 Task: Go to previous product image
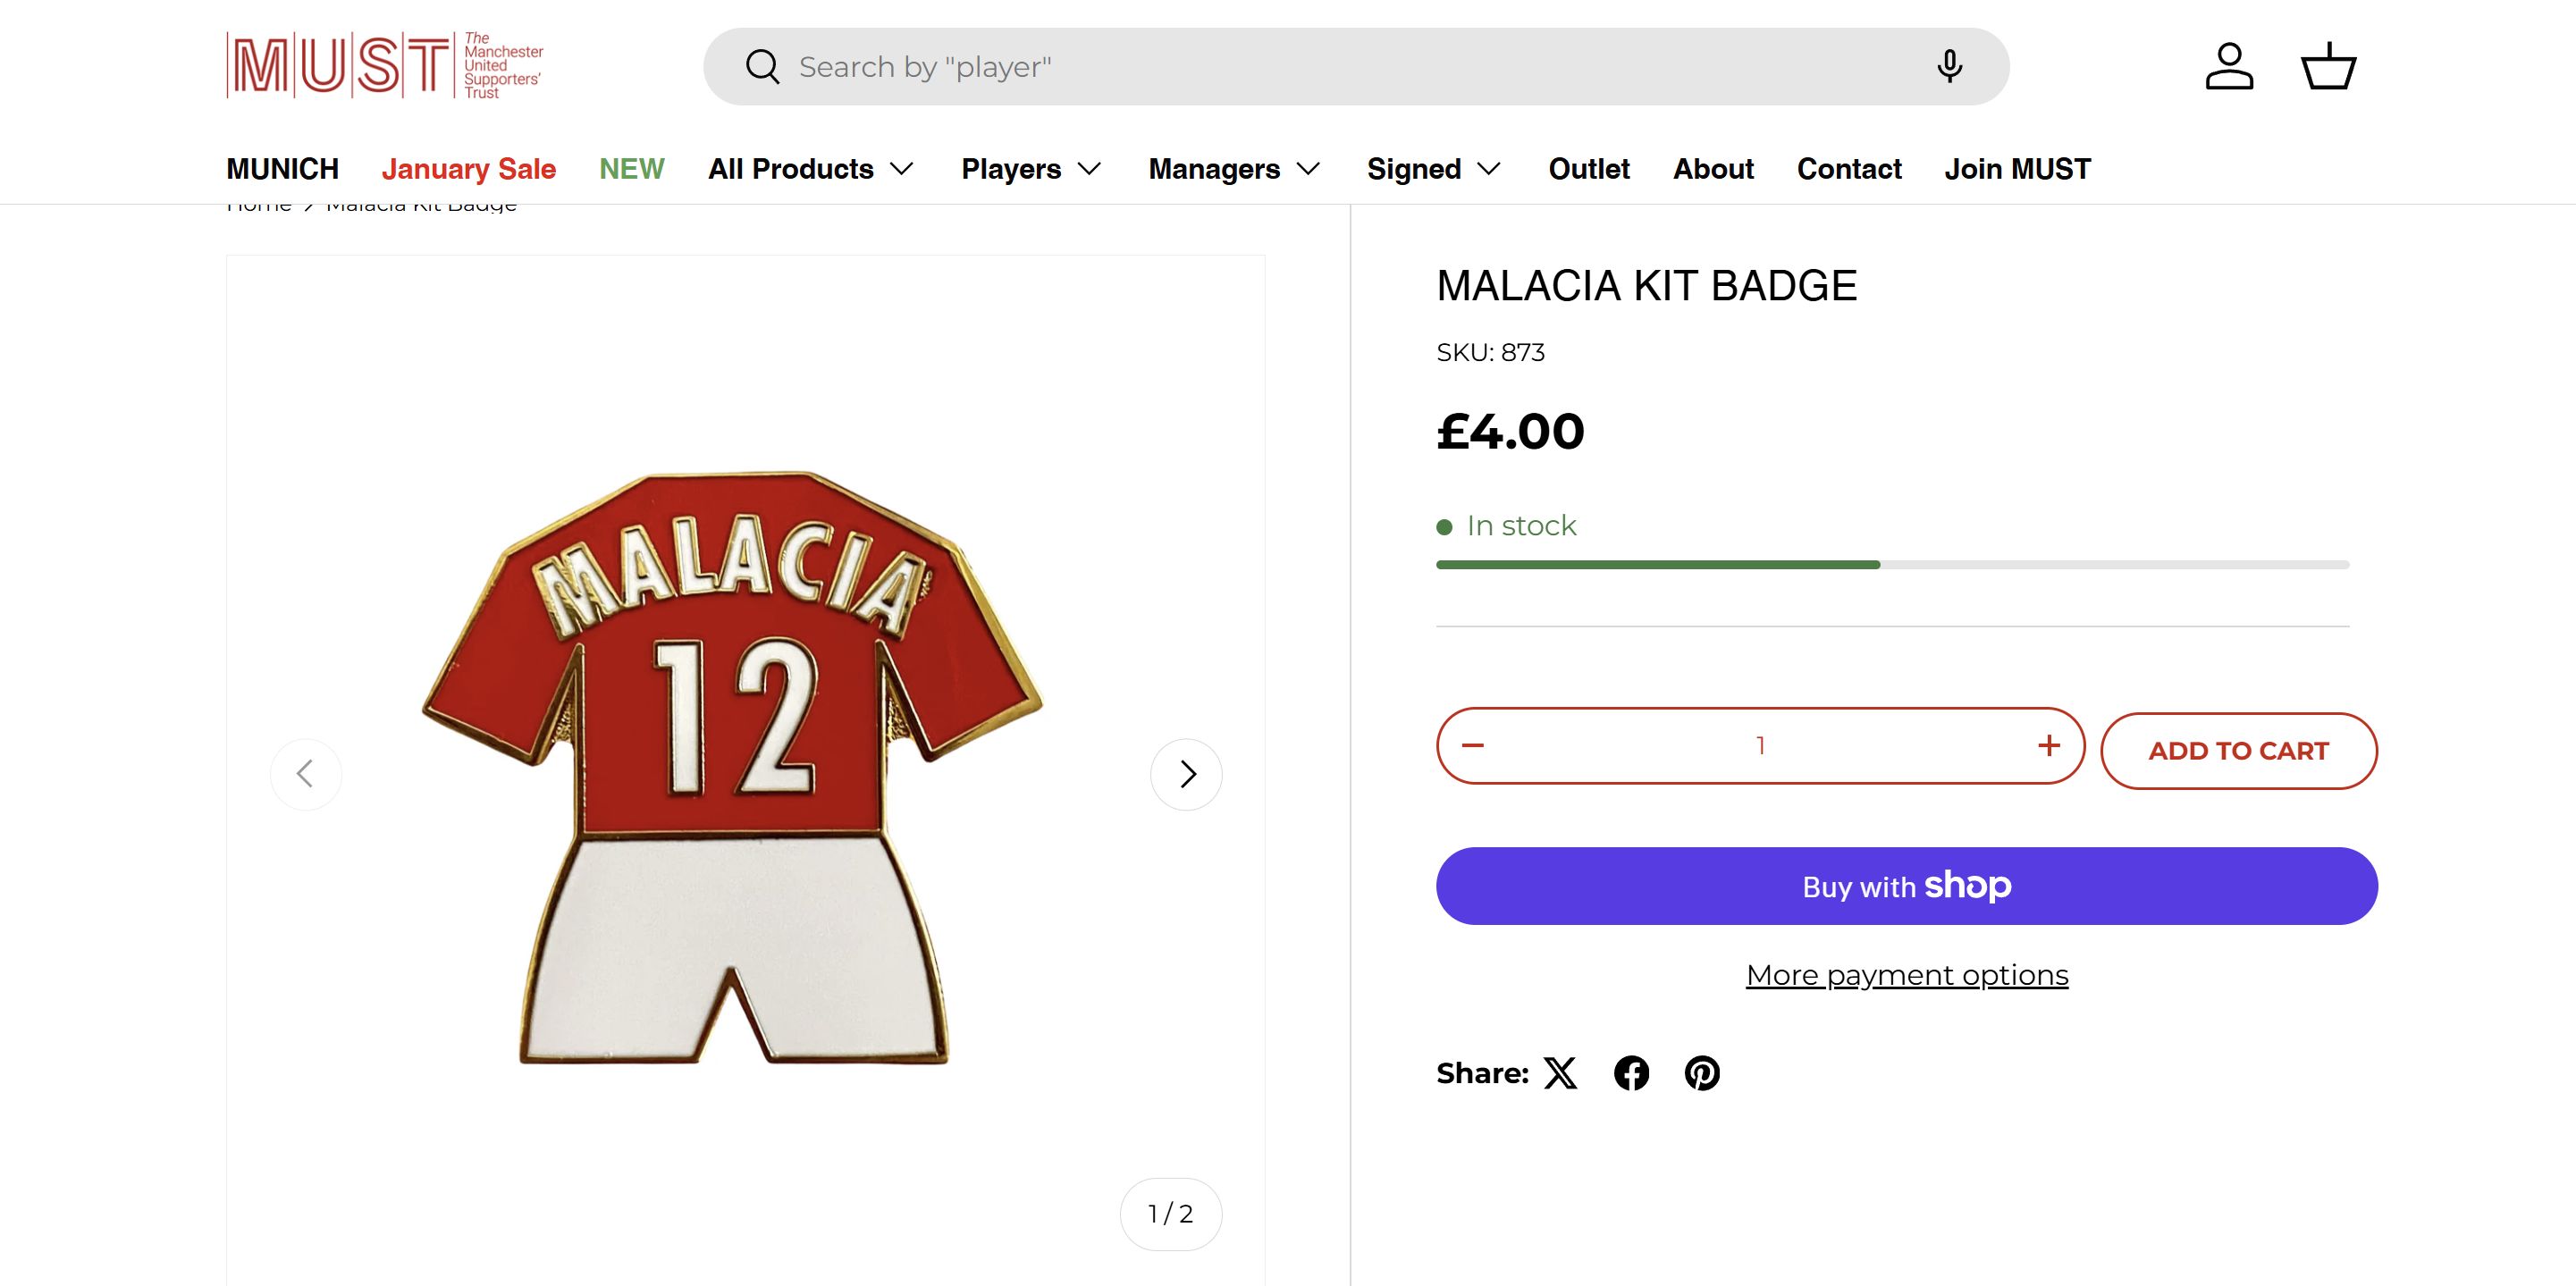coord(306,774)
